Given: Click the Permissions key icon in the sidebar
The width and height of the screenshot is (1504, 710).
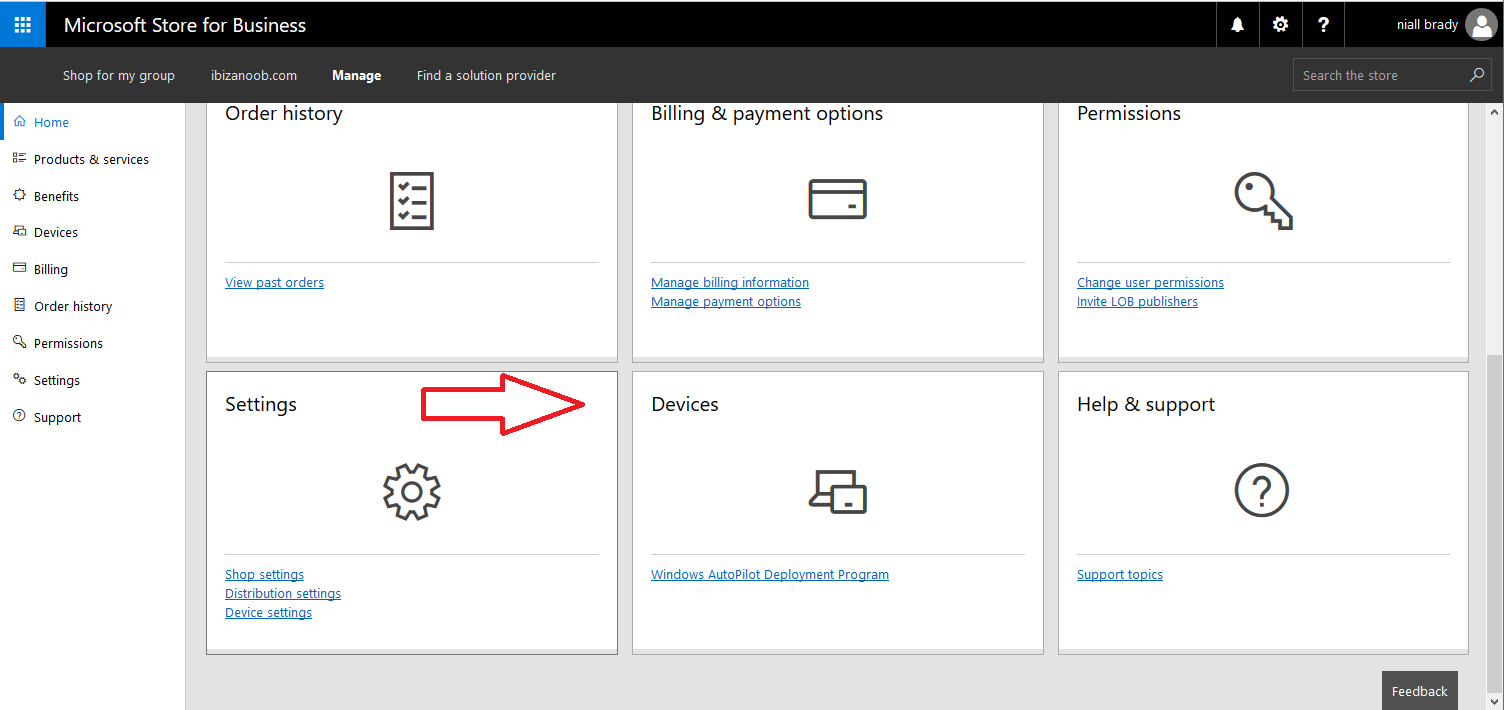Looking at the screenshot, I should [x=20, y=342].
